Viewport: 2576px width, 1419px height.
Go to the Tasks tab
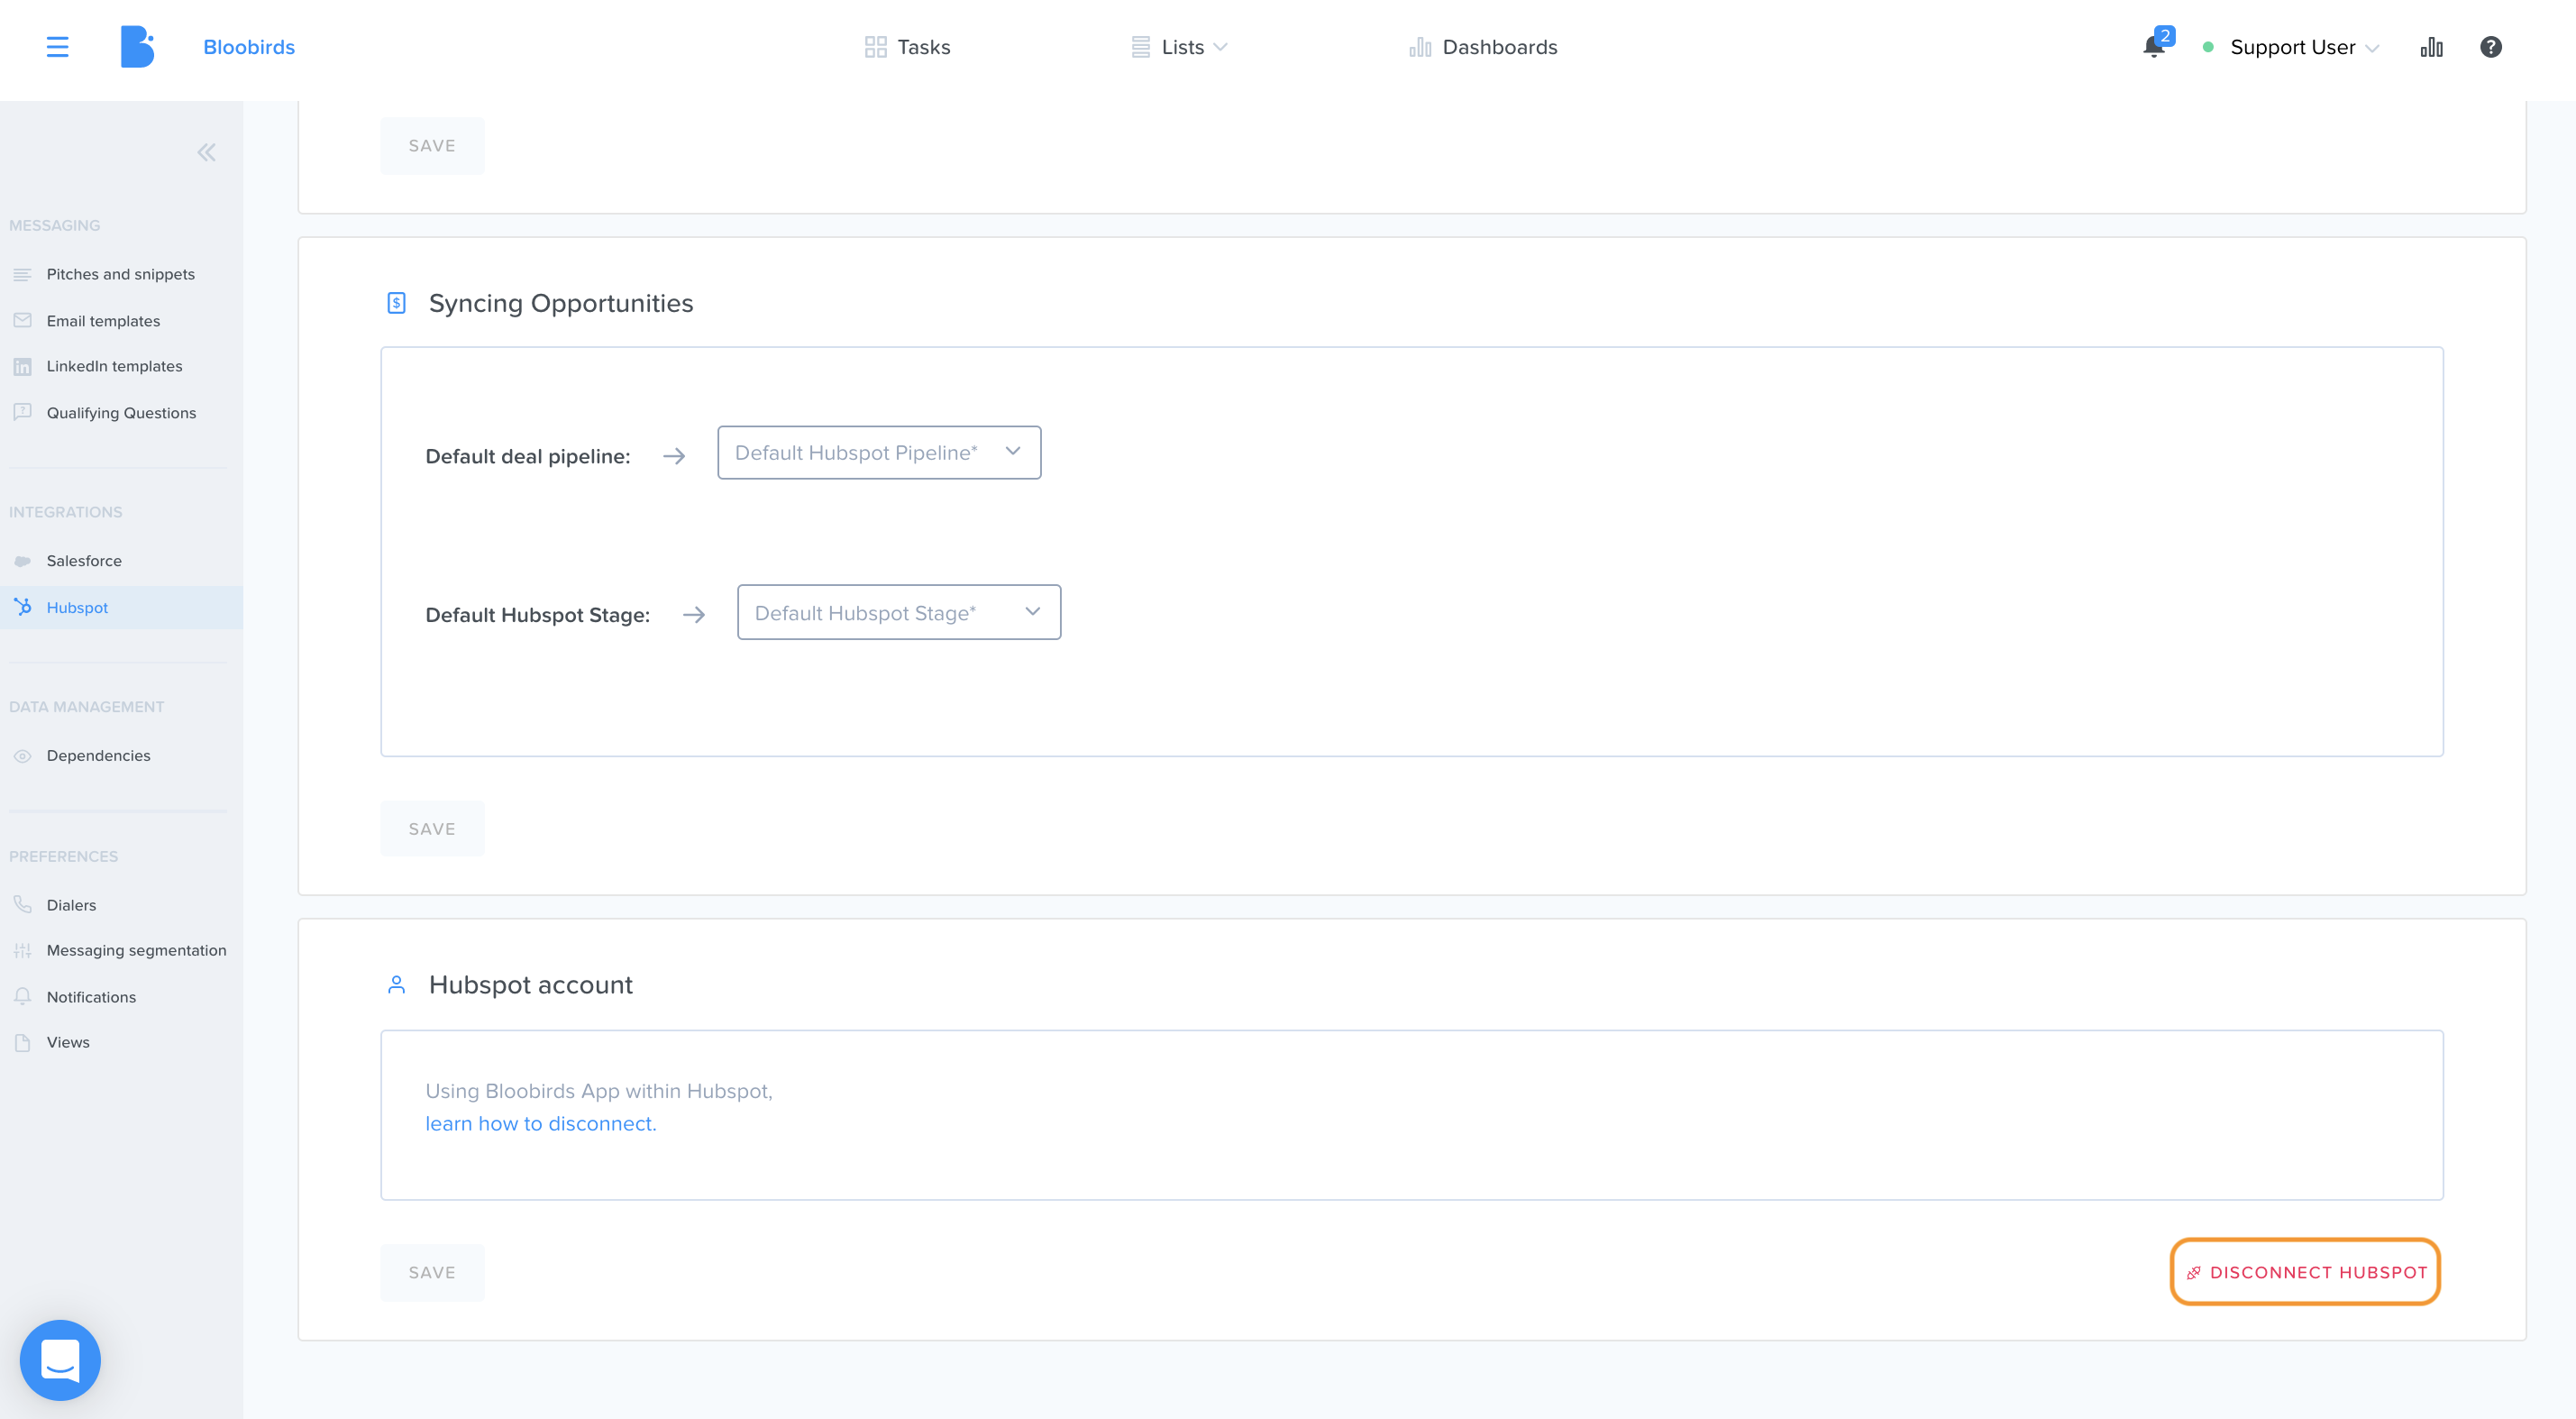pyautogui.click(x=907, y=47)
